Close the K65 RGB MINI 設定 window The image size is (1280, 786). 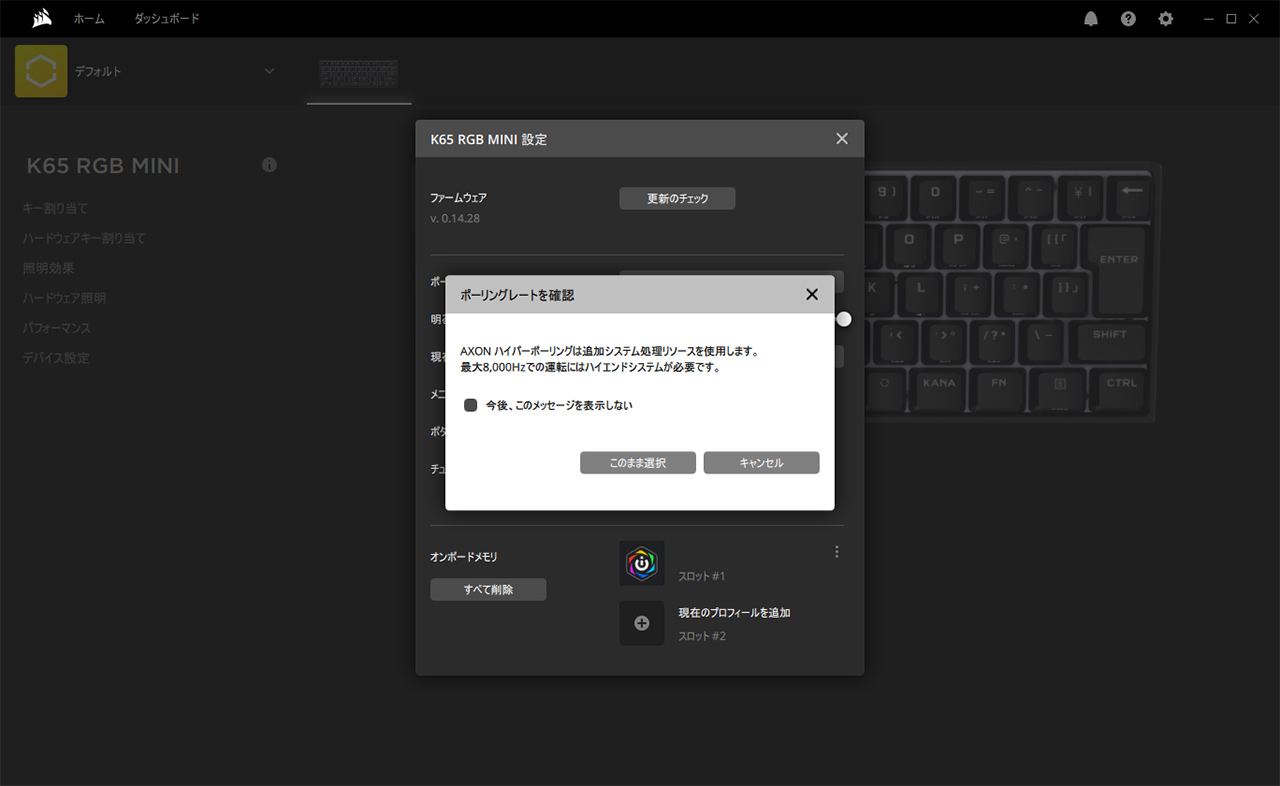click(x=842, y=139)
